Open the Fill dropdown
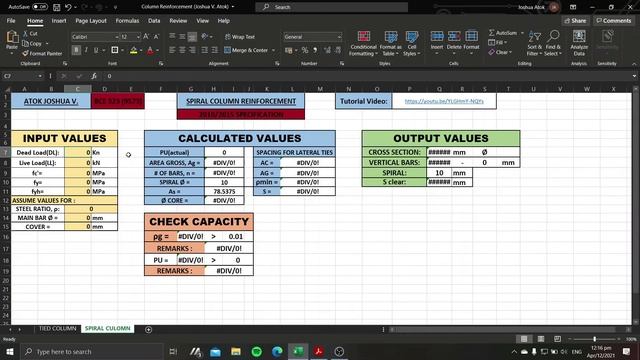The height and width of the screenshot is (360, 640). [x=498, y=42]
